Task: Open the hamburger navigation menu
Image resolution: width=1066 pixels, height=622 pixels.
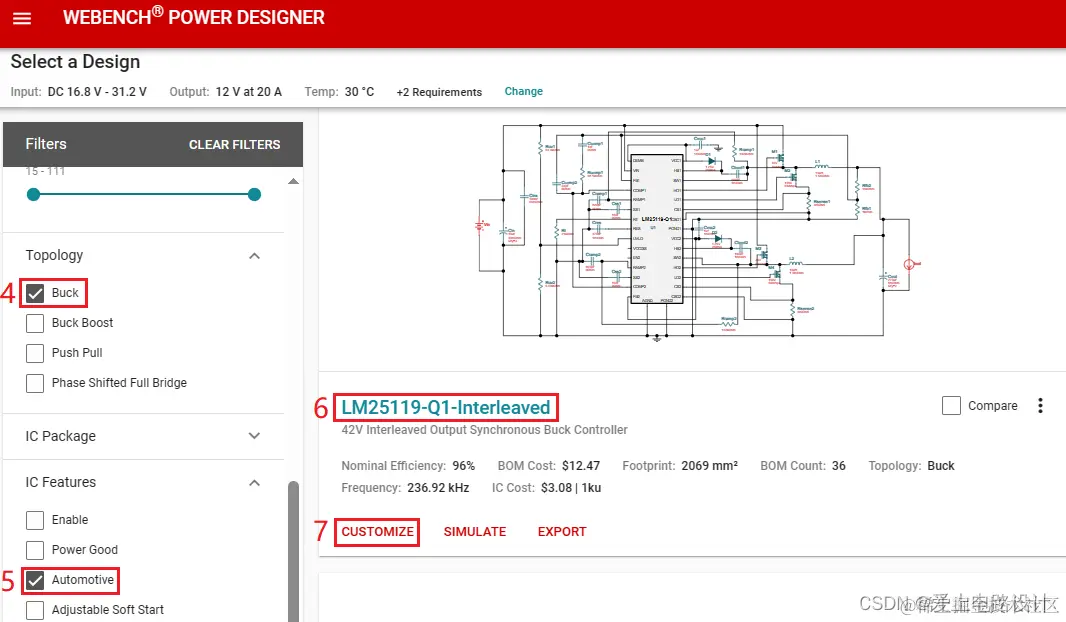Action: pos(22,18)
